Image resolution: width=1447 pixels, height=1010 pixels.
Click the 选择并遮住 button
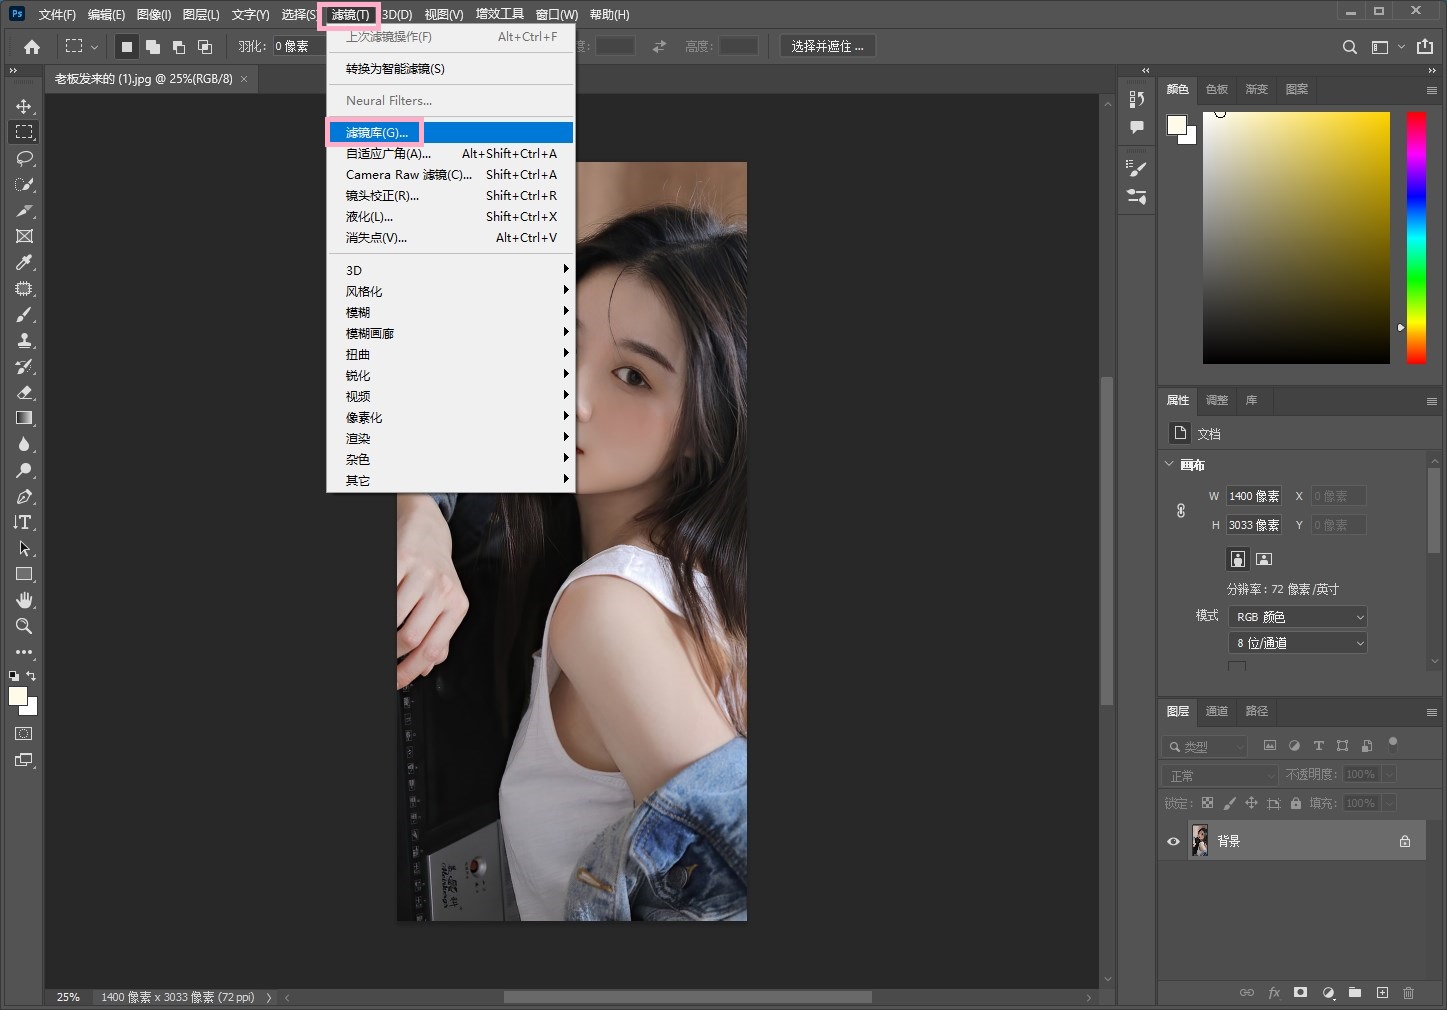click(827, 46)
